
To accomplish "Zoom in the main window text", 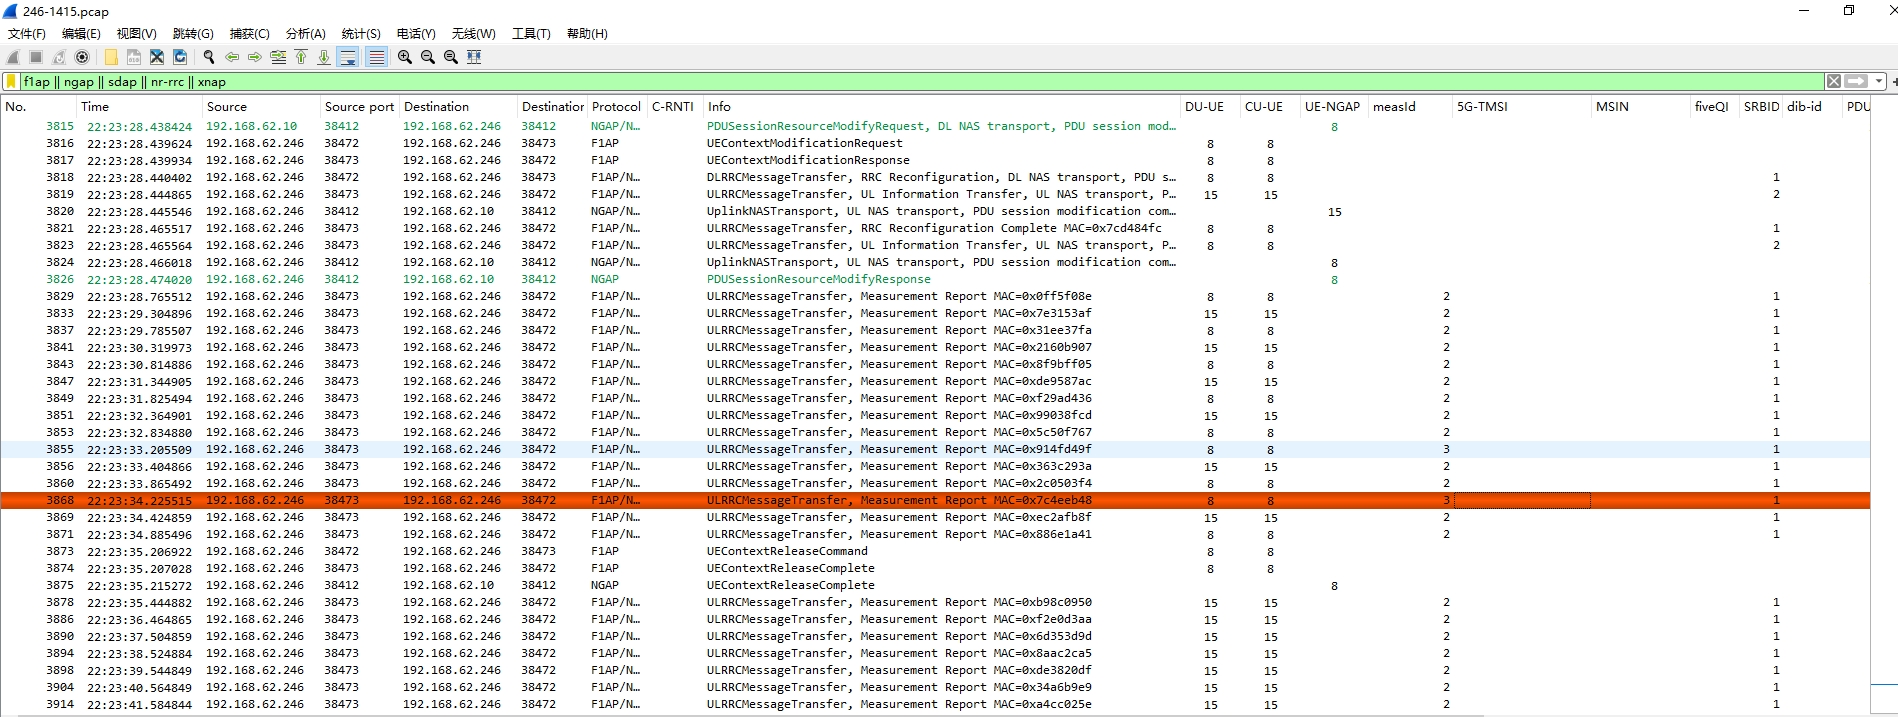I will 405,57.
